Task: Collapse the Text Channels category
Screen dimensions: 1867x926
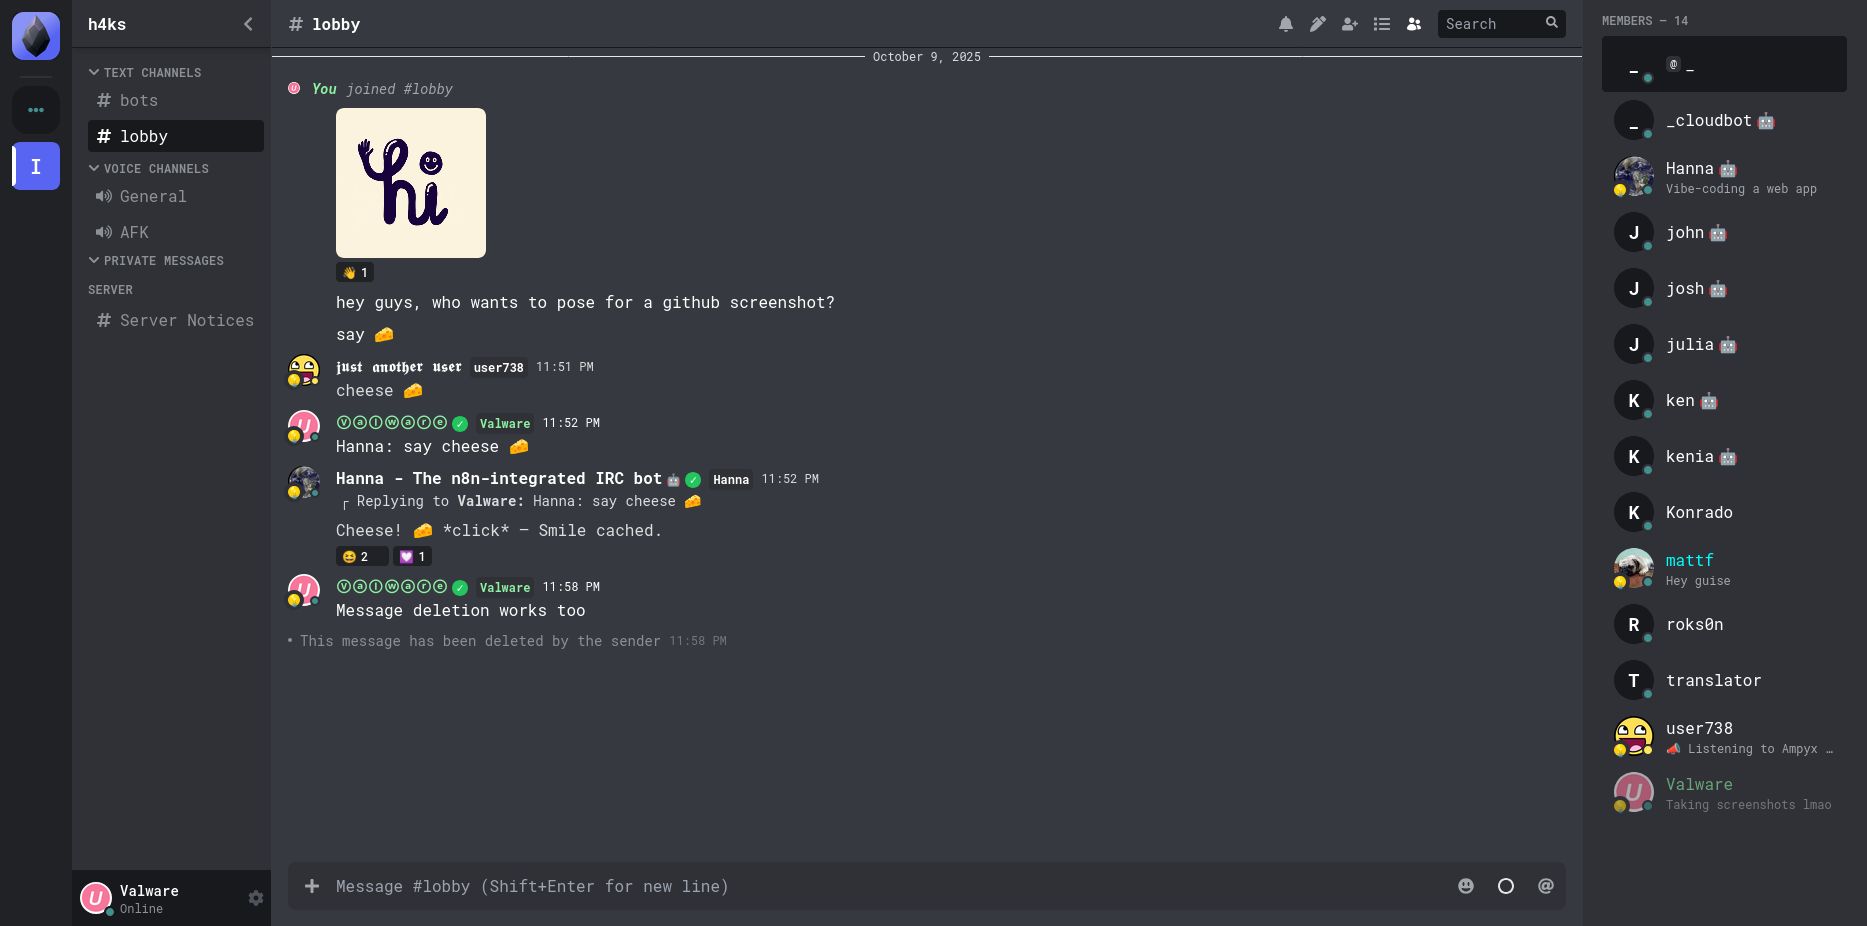Action: tap(146, 73)
